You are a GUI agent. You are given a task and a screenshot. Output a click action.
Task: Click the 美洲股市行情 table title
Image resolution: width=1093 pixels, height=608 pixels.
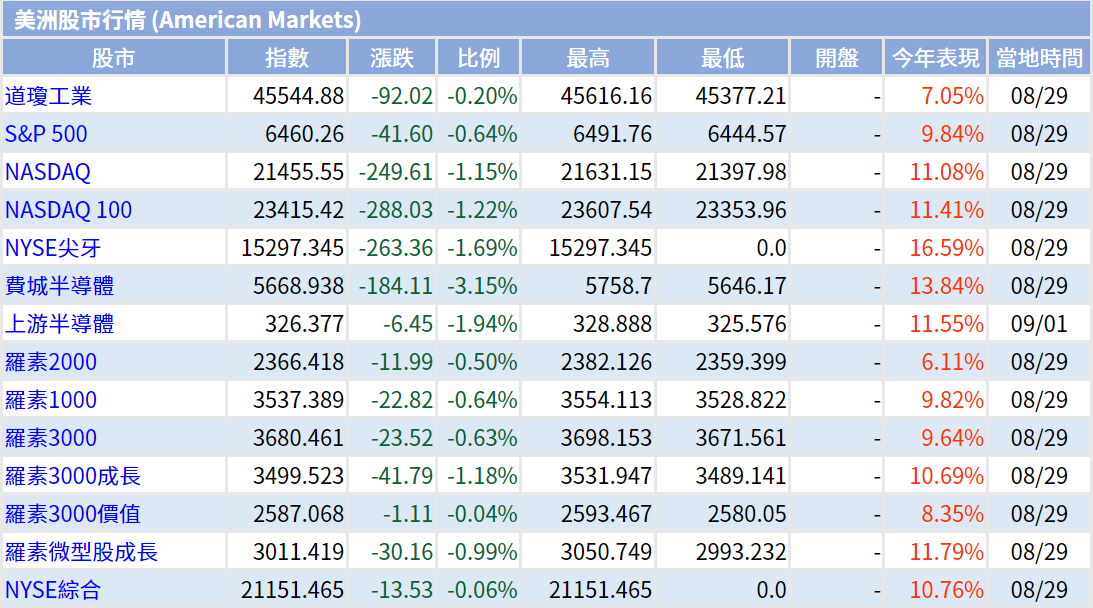click(x=188, y=19)
